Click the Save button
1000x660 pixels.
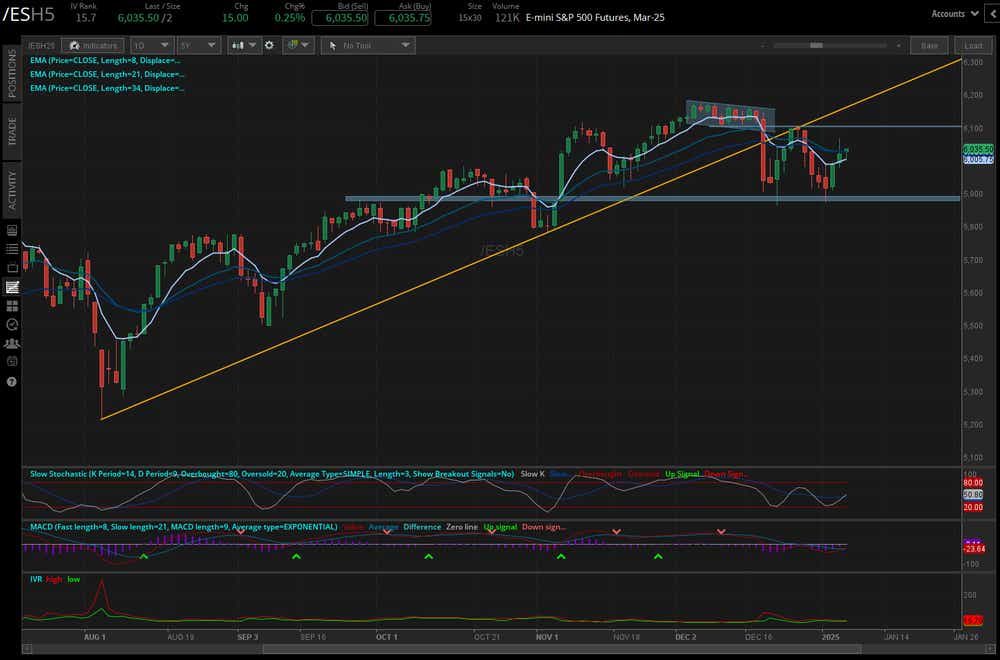[929, 45]
